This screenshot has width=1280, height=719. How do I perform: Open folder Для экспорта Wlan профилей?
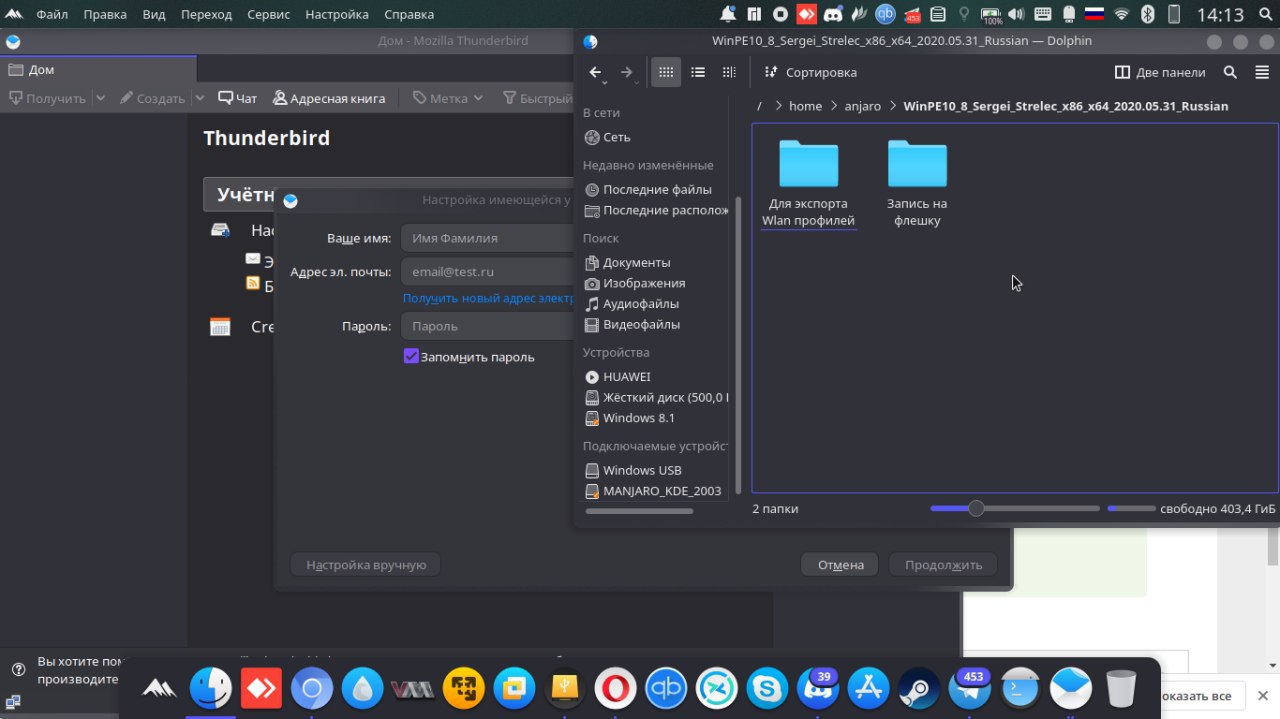pyautogui.click(x=808, y=184)
